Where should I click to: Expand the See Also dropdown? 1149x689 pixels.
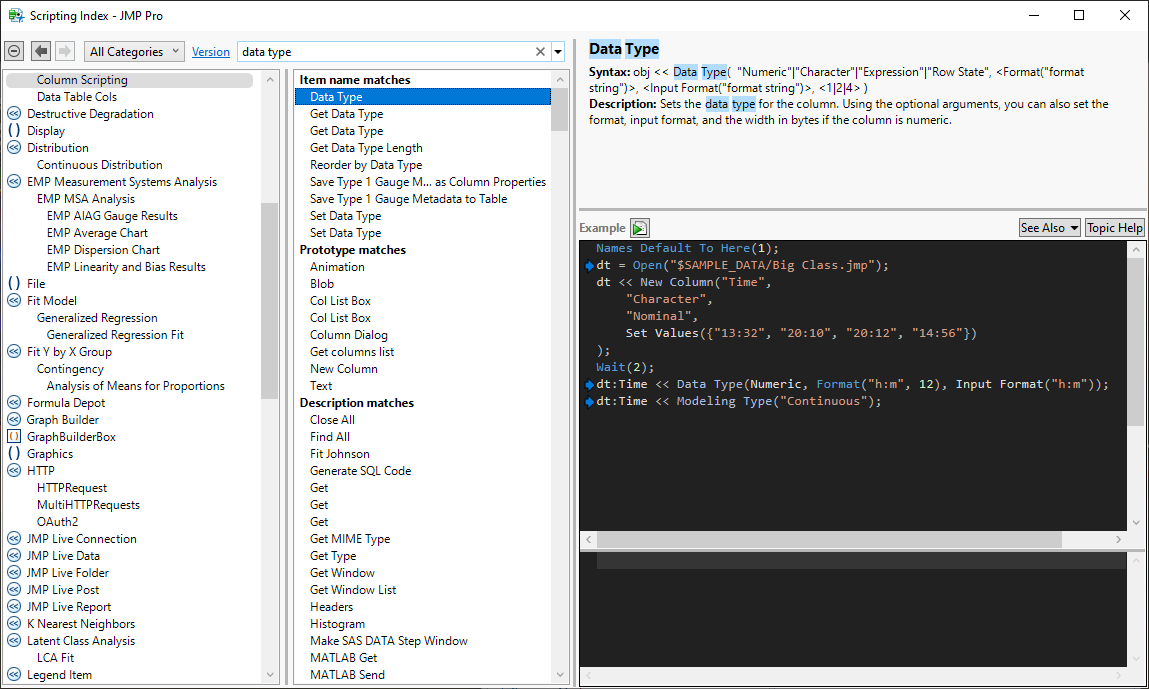coord(1049,228)
